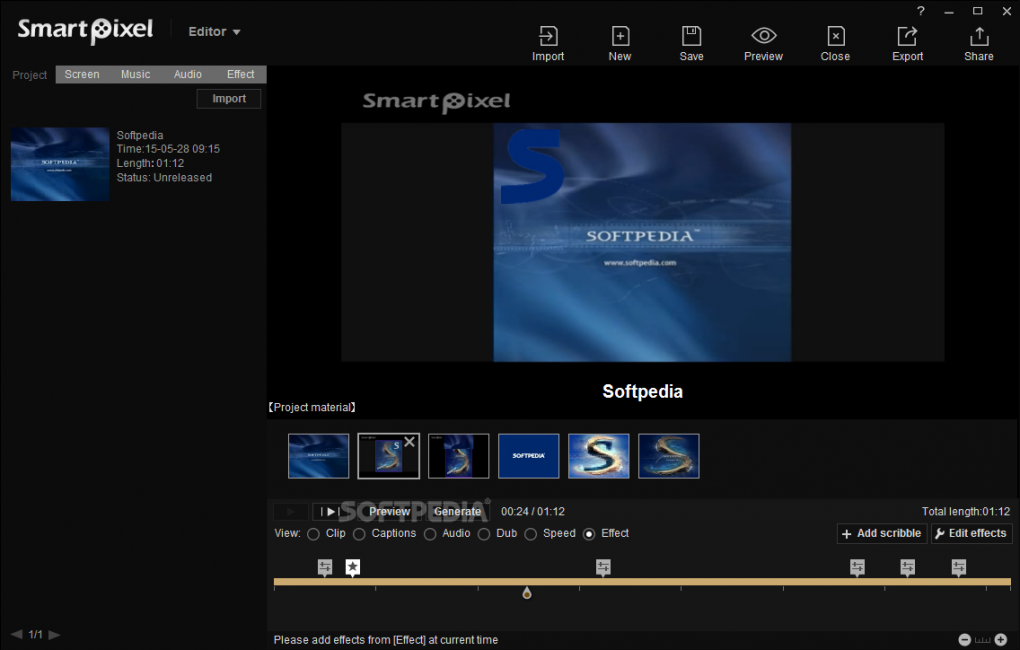Switch to the Effect tab
Screen dimensions: 1020x650
pos(241,74)
